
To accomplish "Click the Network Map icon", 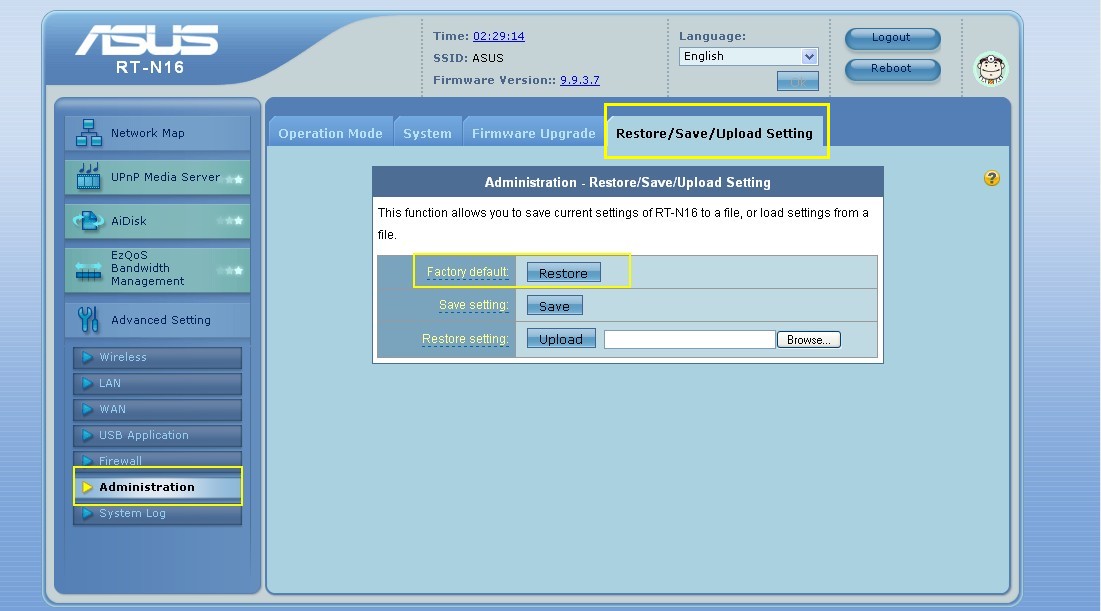I will tap(89, 133).
